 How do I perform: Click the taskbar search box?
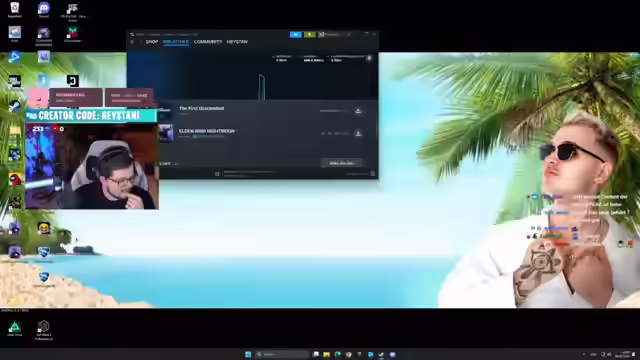coord(282,354)
